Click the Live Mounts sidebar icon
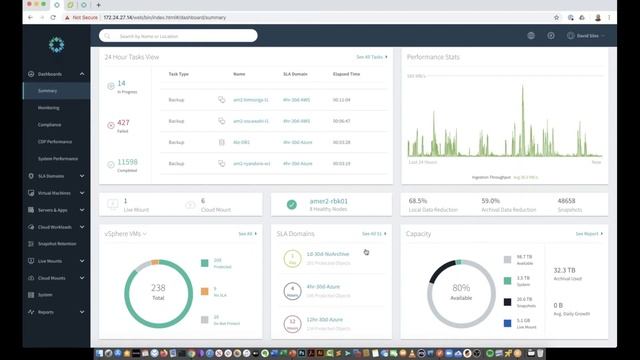 click(x=31, y=261)
